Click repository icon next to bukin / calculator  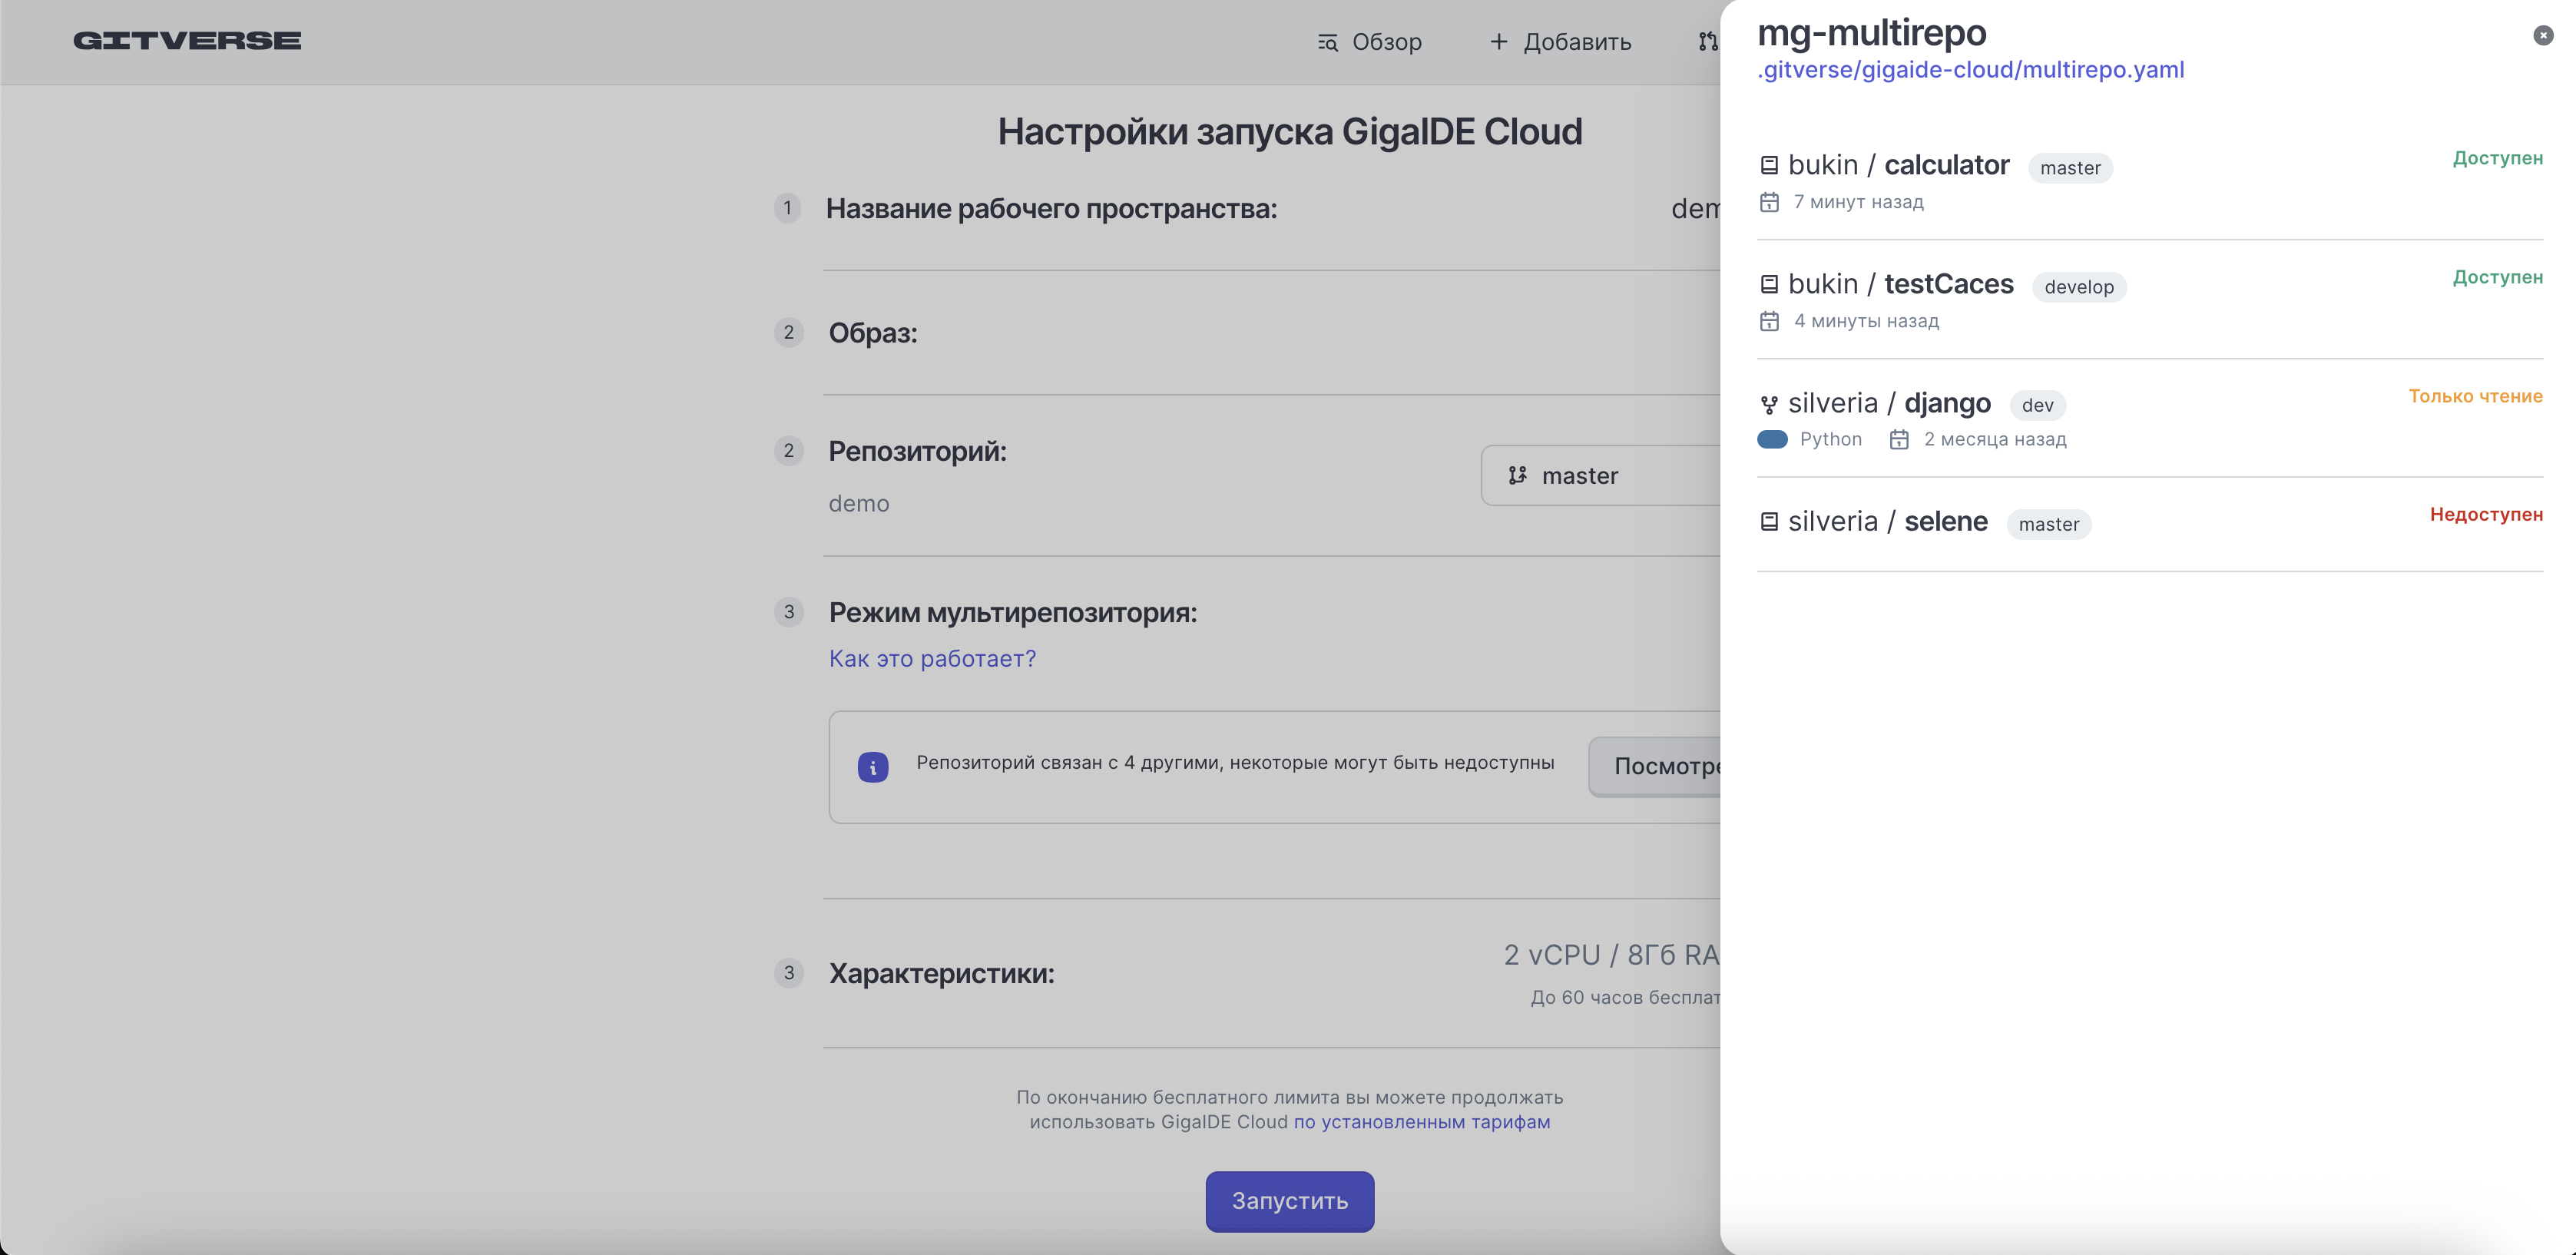coord(1769,165)
